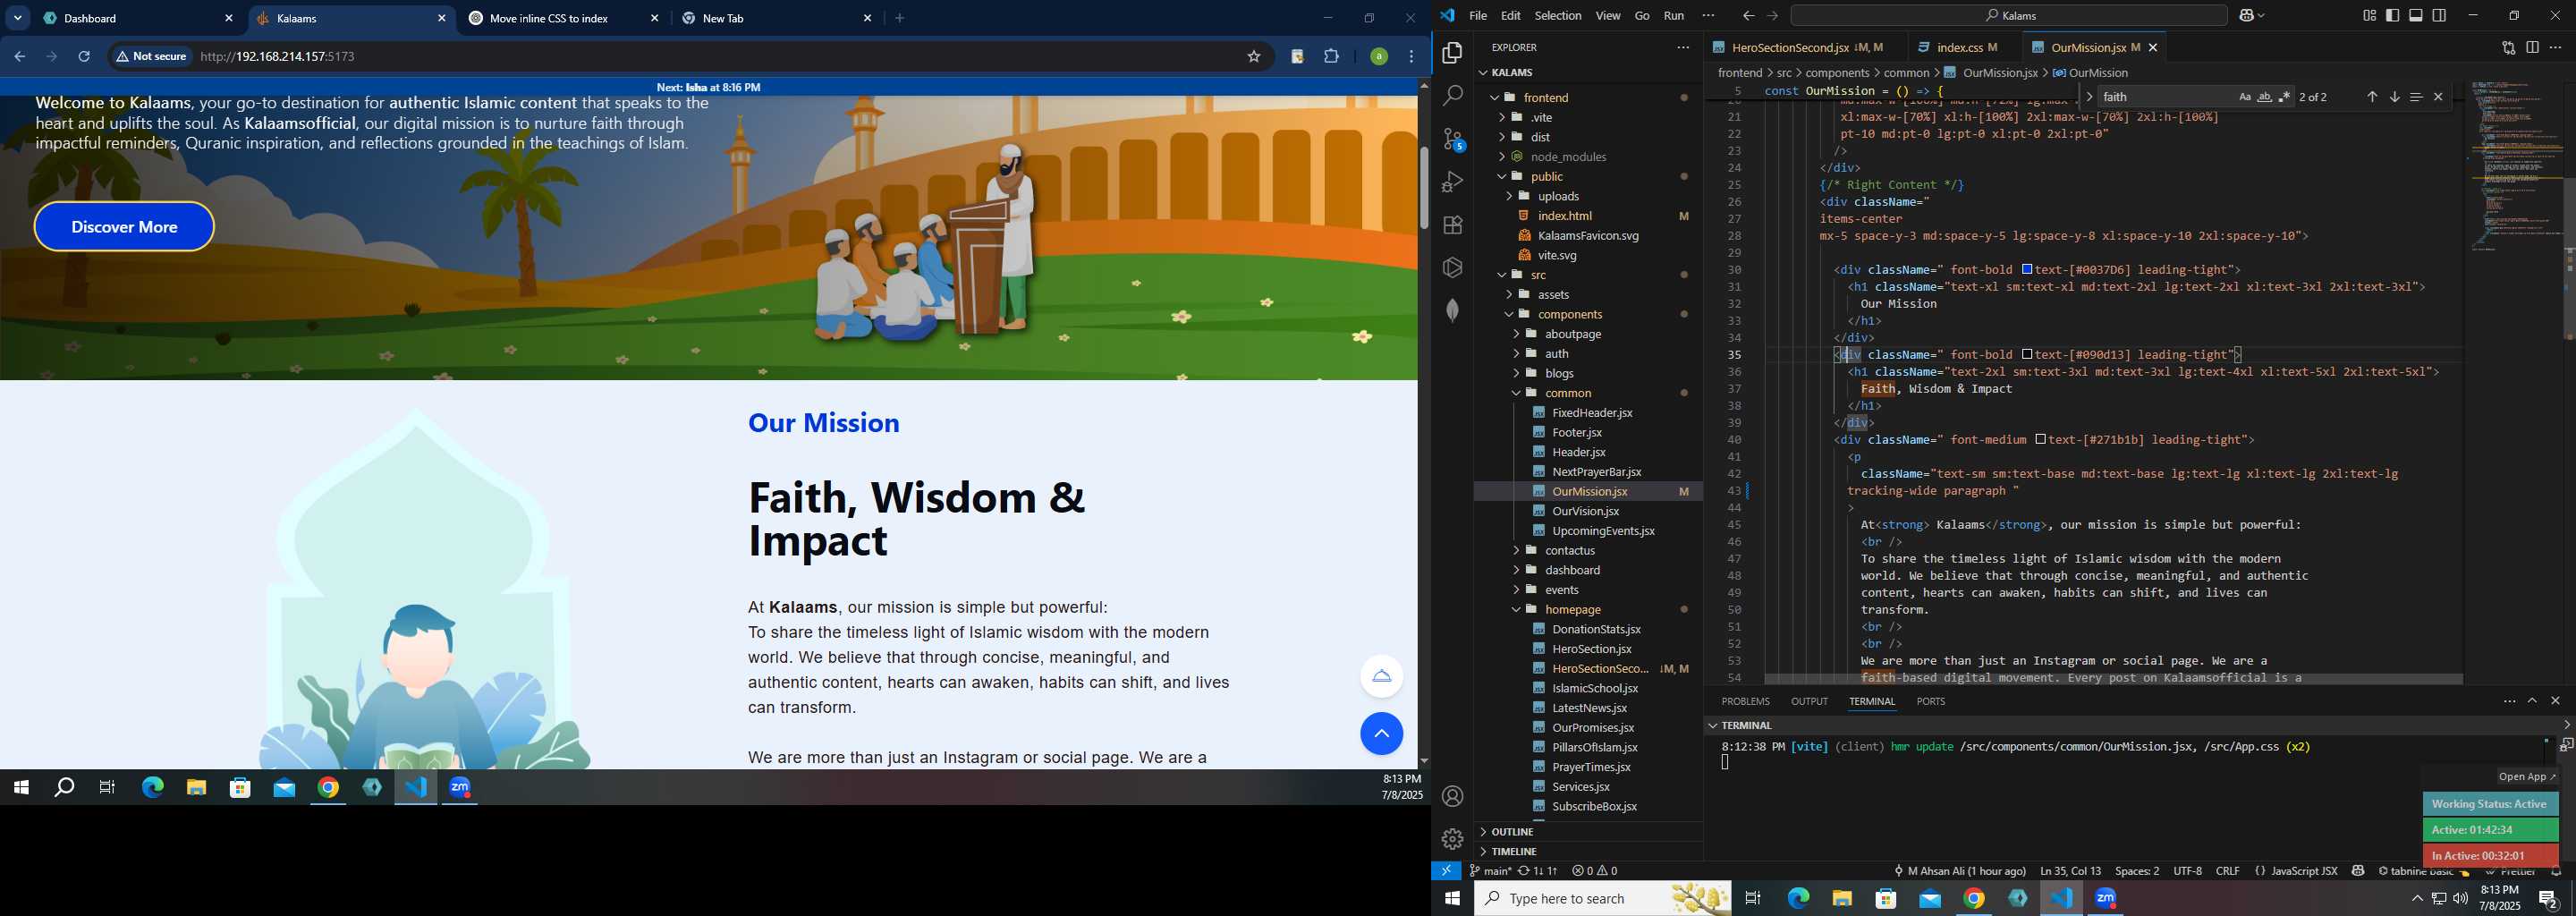Click the mosque icon button on webpage

[x=1381, y=676]
